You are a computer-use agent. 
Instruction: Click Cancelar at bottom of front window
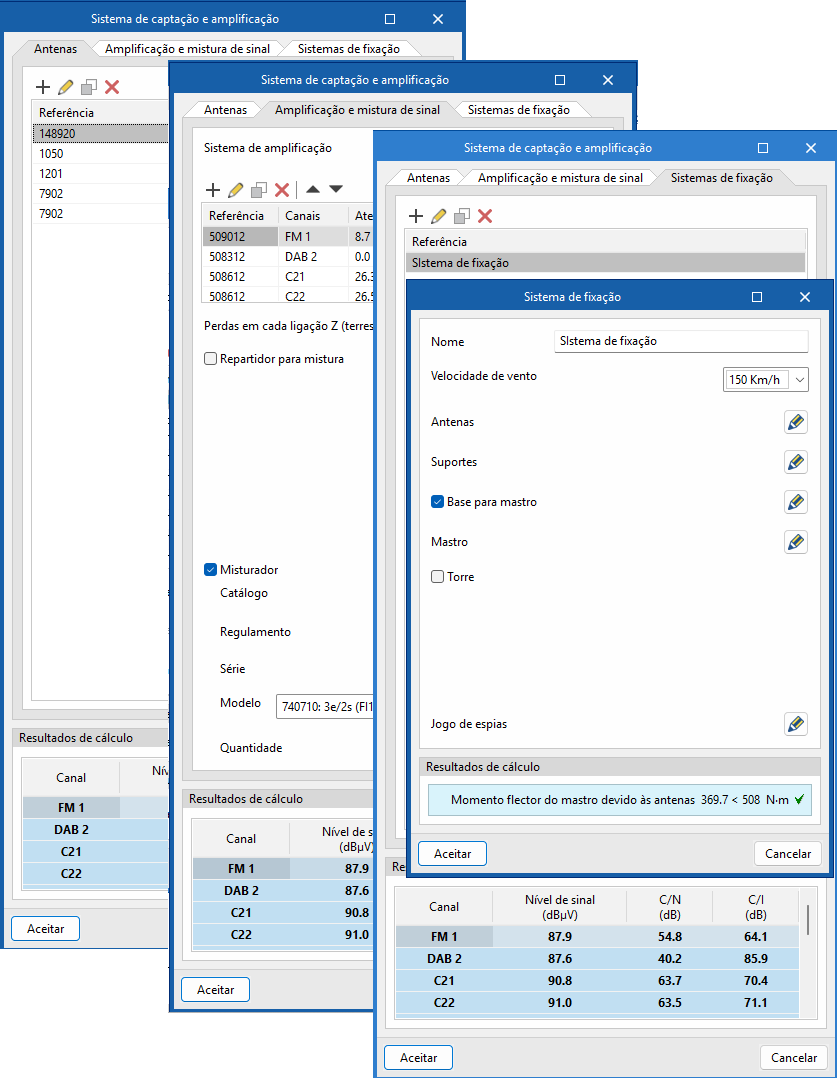pyautogui.click(x=794, y=1058)
